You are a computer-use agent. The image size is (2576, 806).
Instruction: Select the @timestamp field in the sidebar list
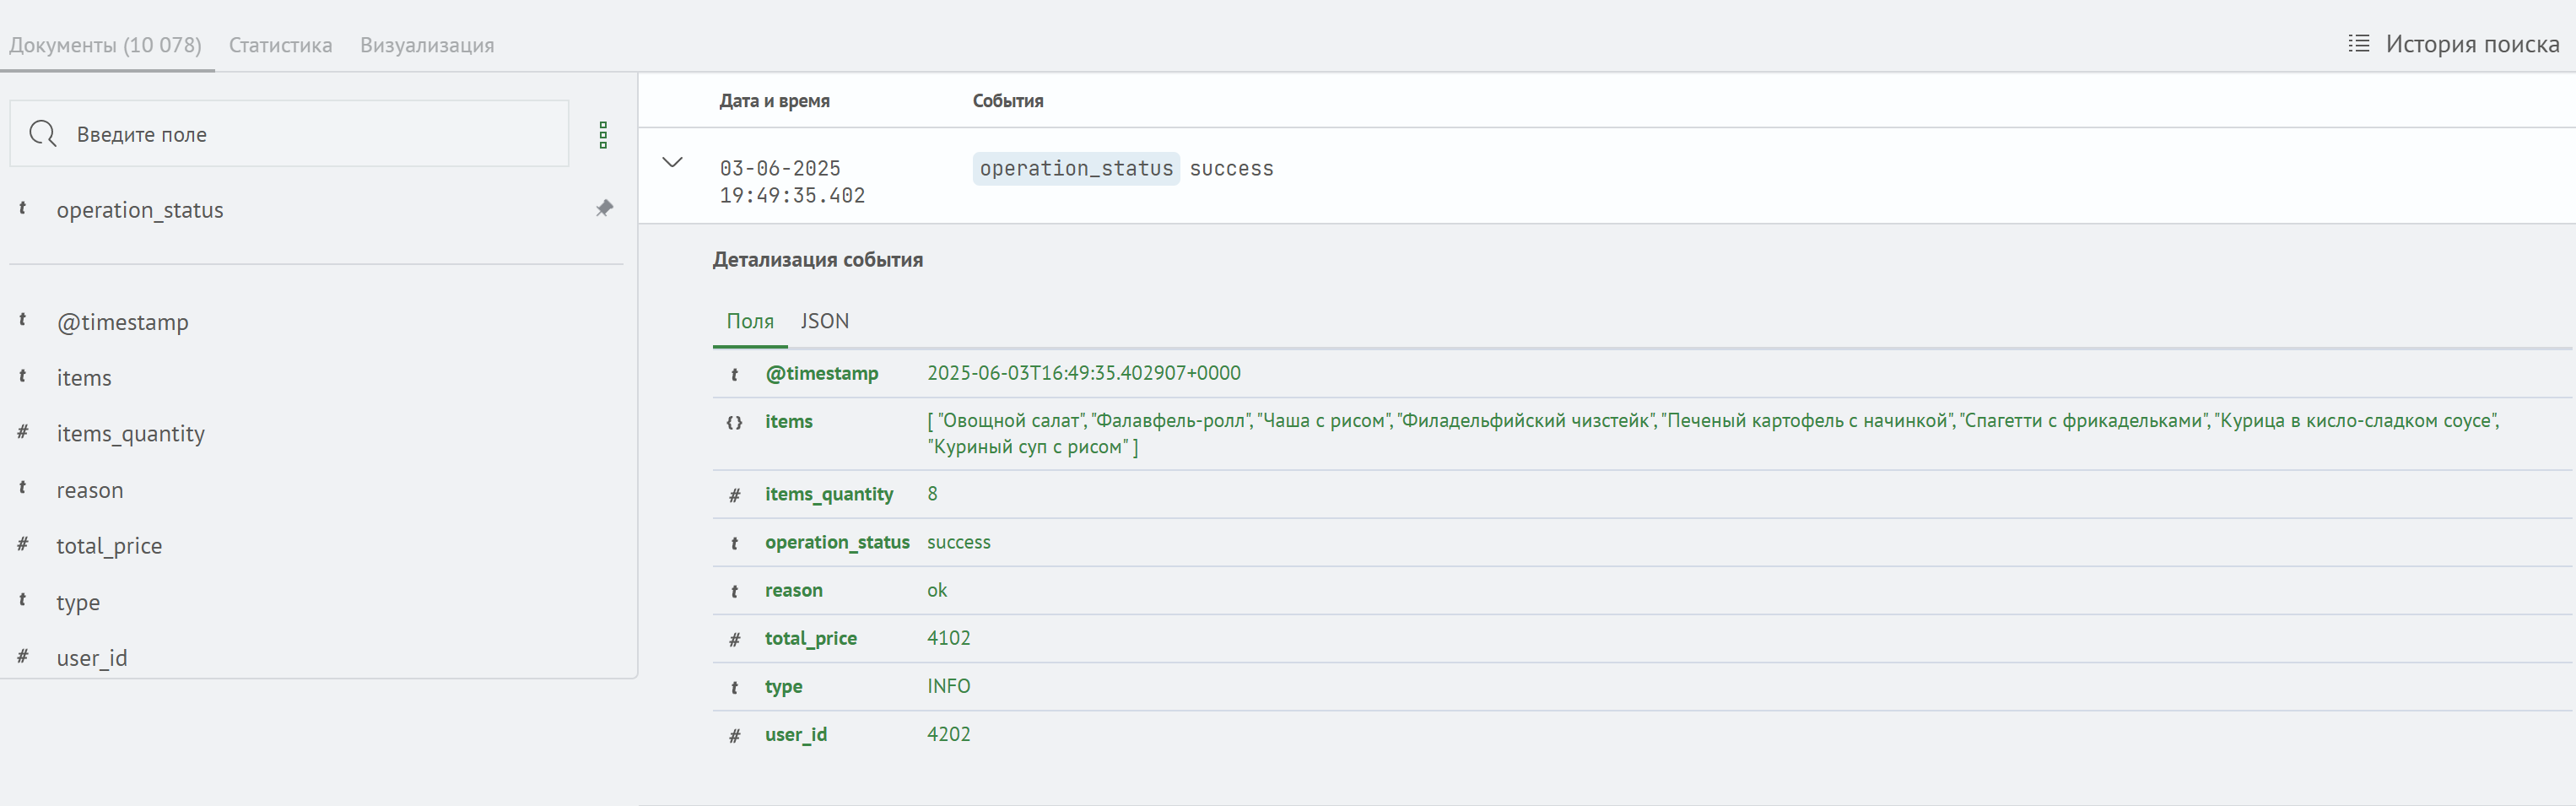tap(122, 322)
